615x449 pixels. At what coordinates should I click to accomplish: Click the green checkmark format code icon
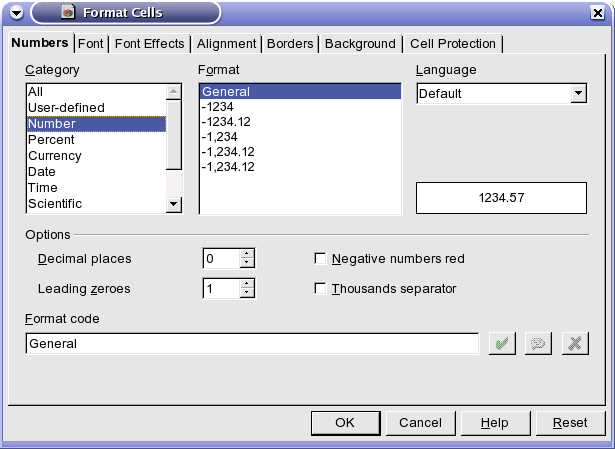[x=501, y=343]
